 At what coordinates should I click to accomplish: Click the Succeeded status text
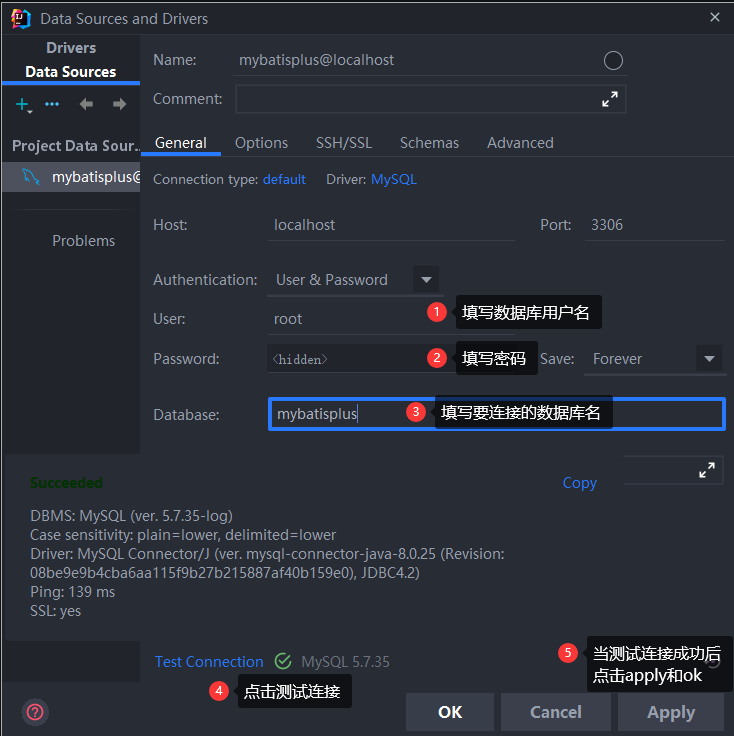click(x=66, y=483)
